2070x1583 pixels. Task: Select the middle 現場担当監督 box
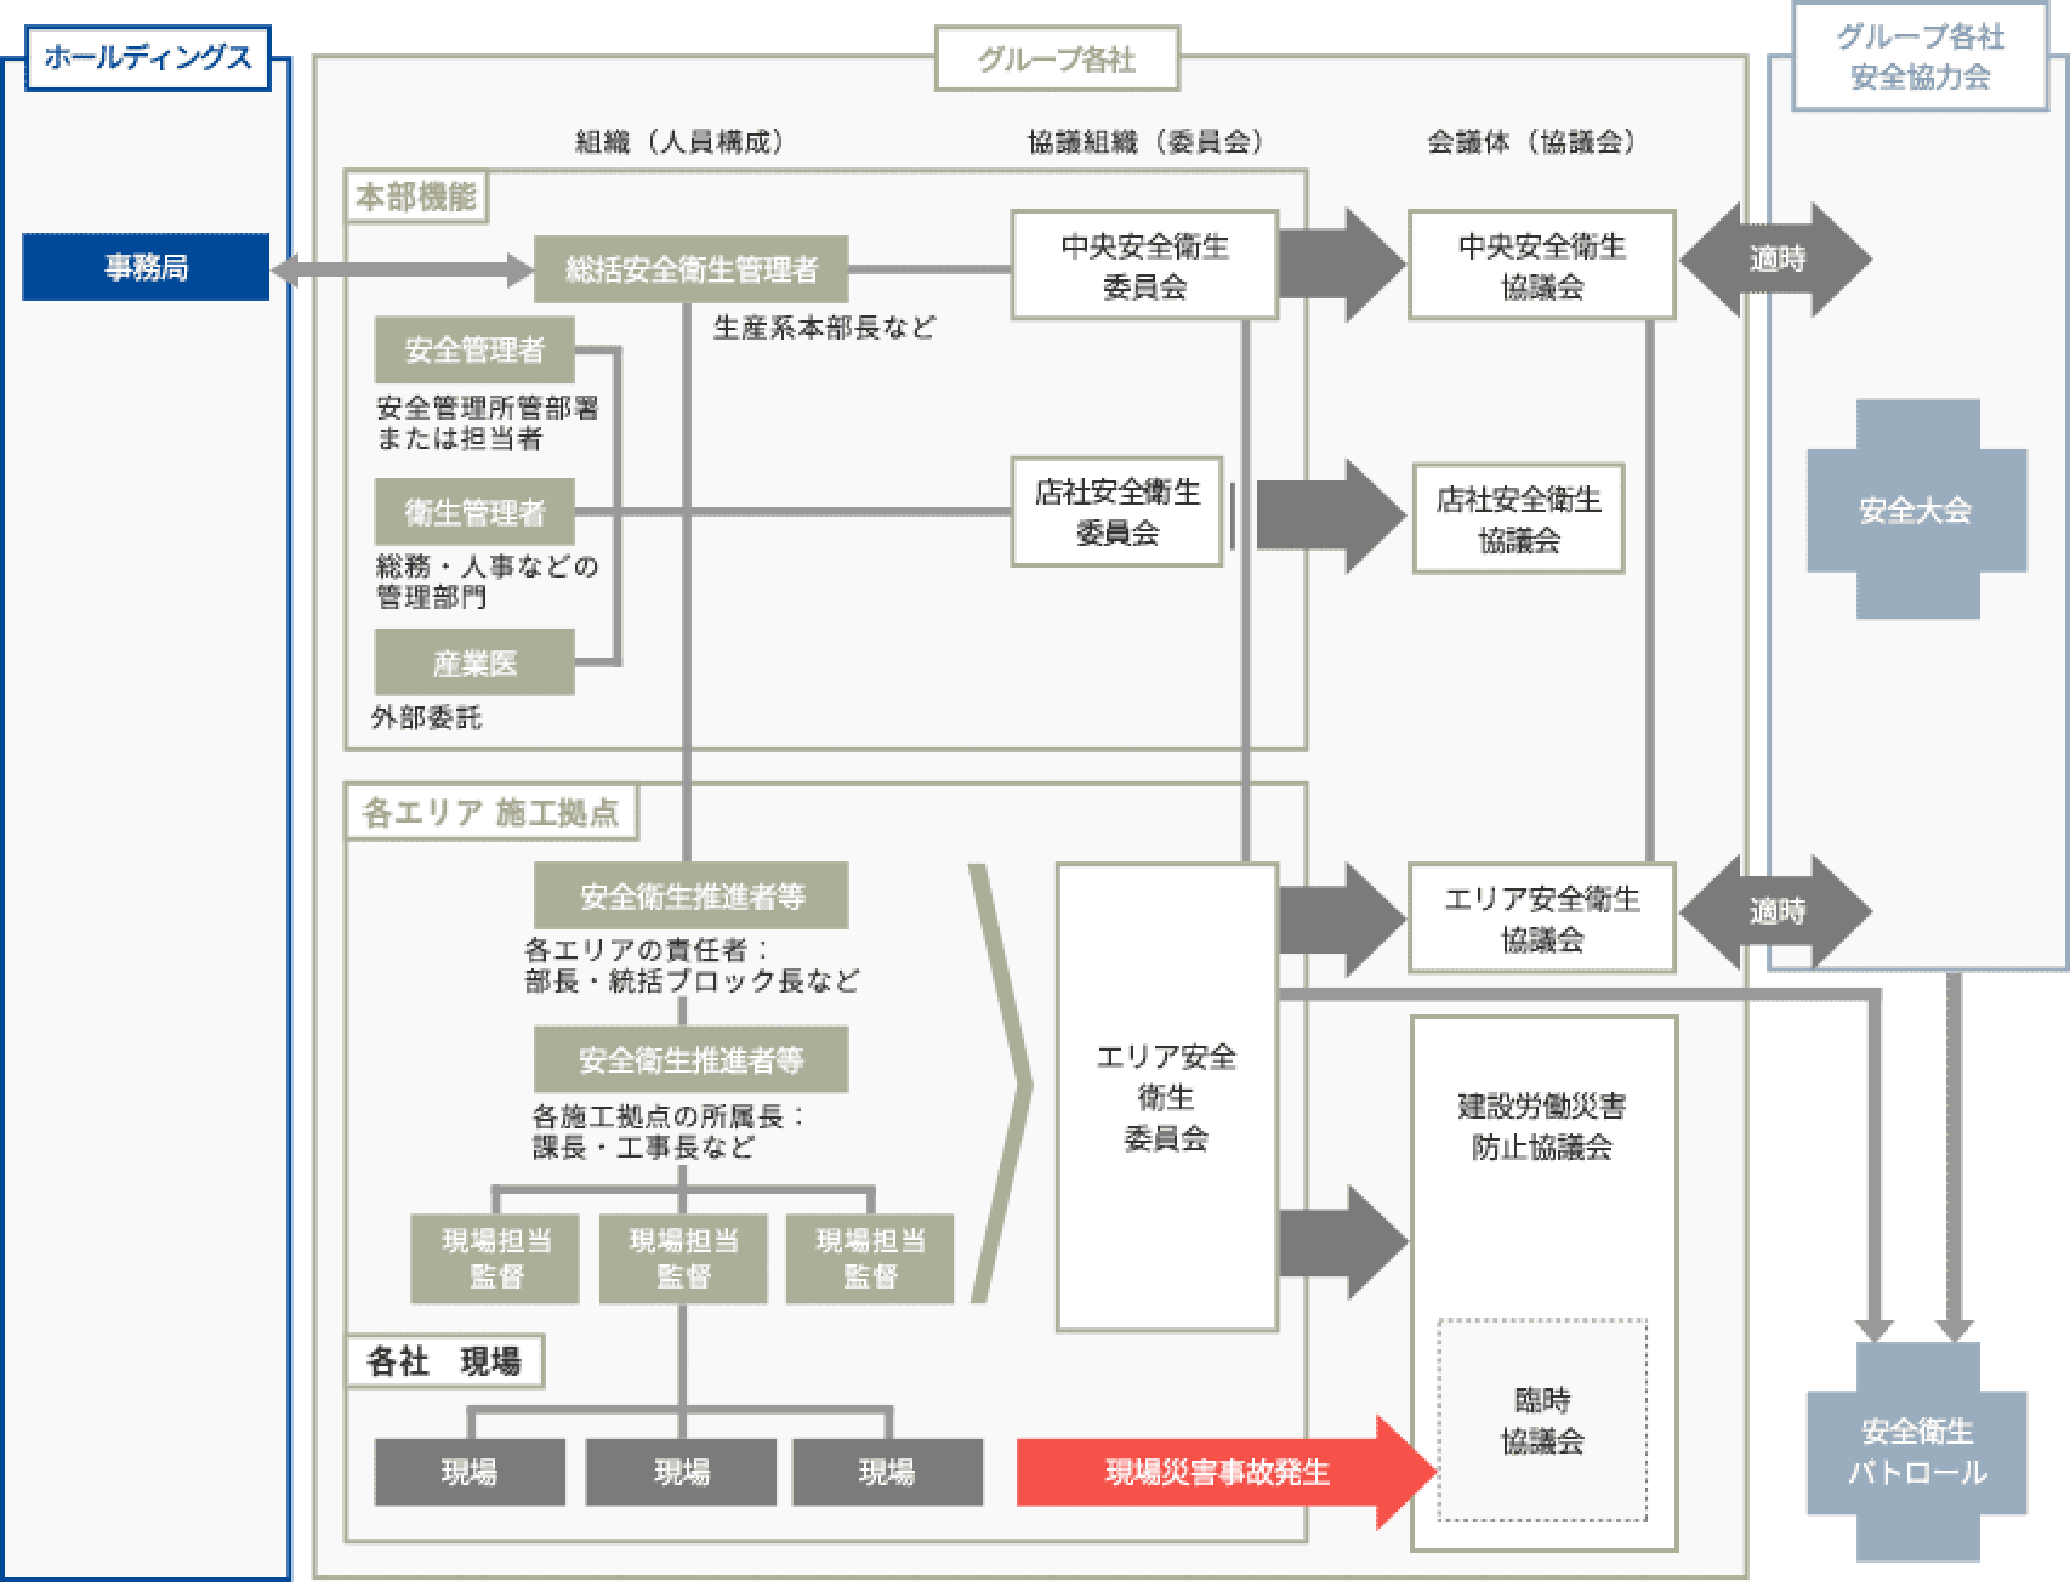point(683,1258)
